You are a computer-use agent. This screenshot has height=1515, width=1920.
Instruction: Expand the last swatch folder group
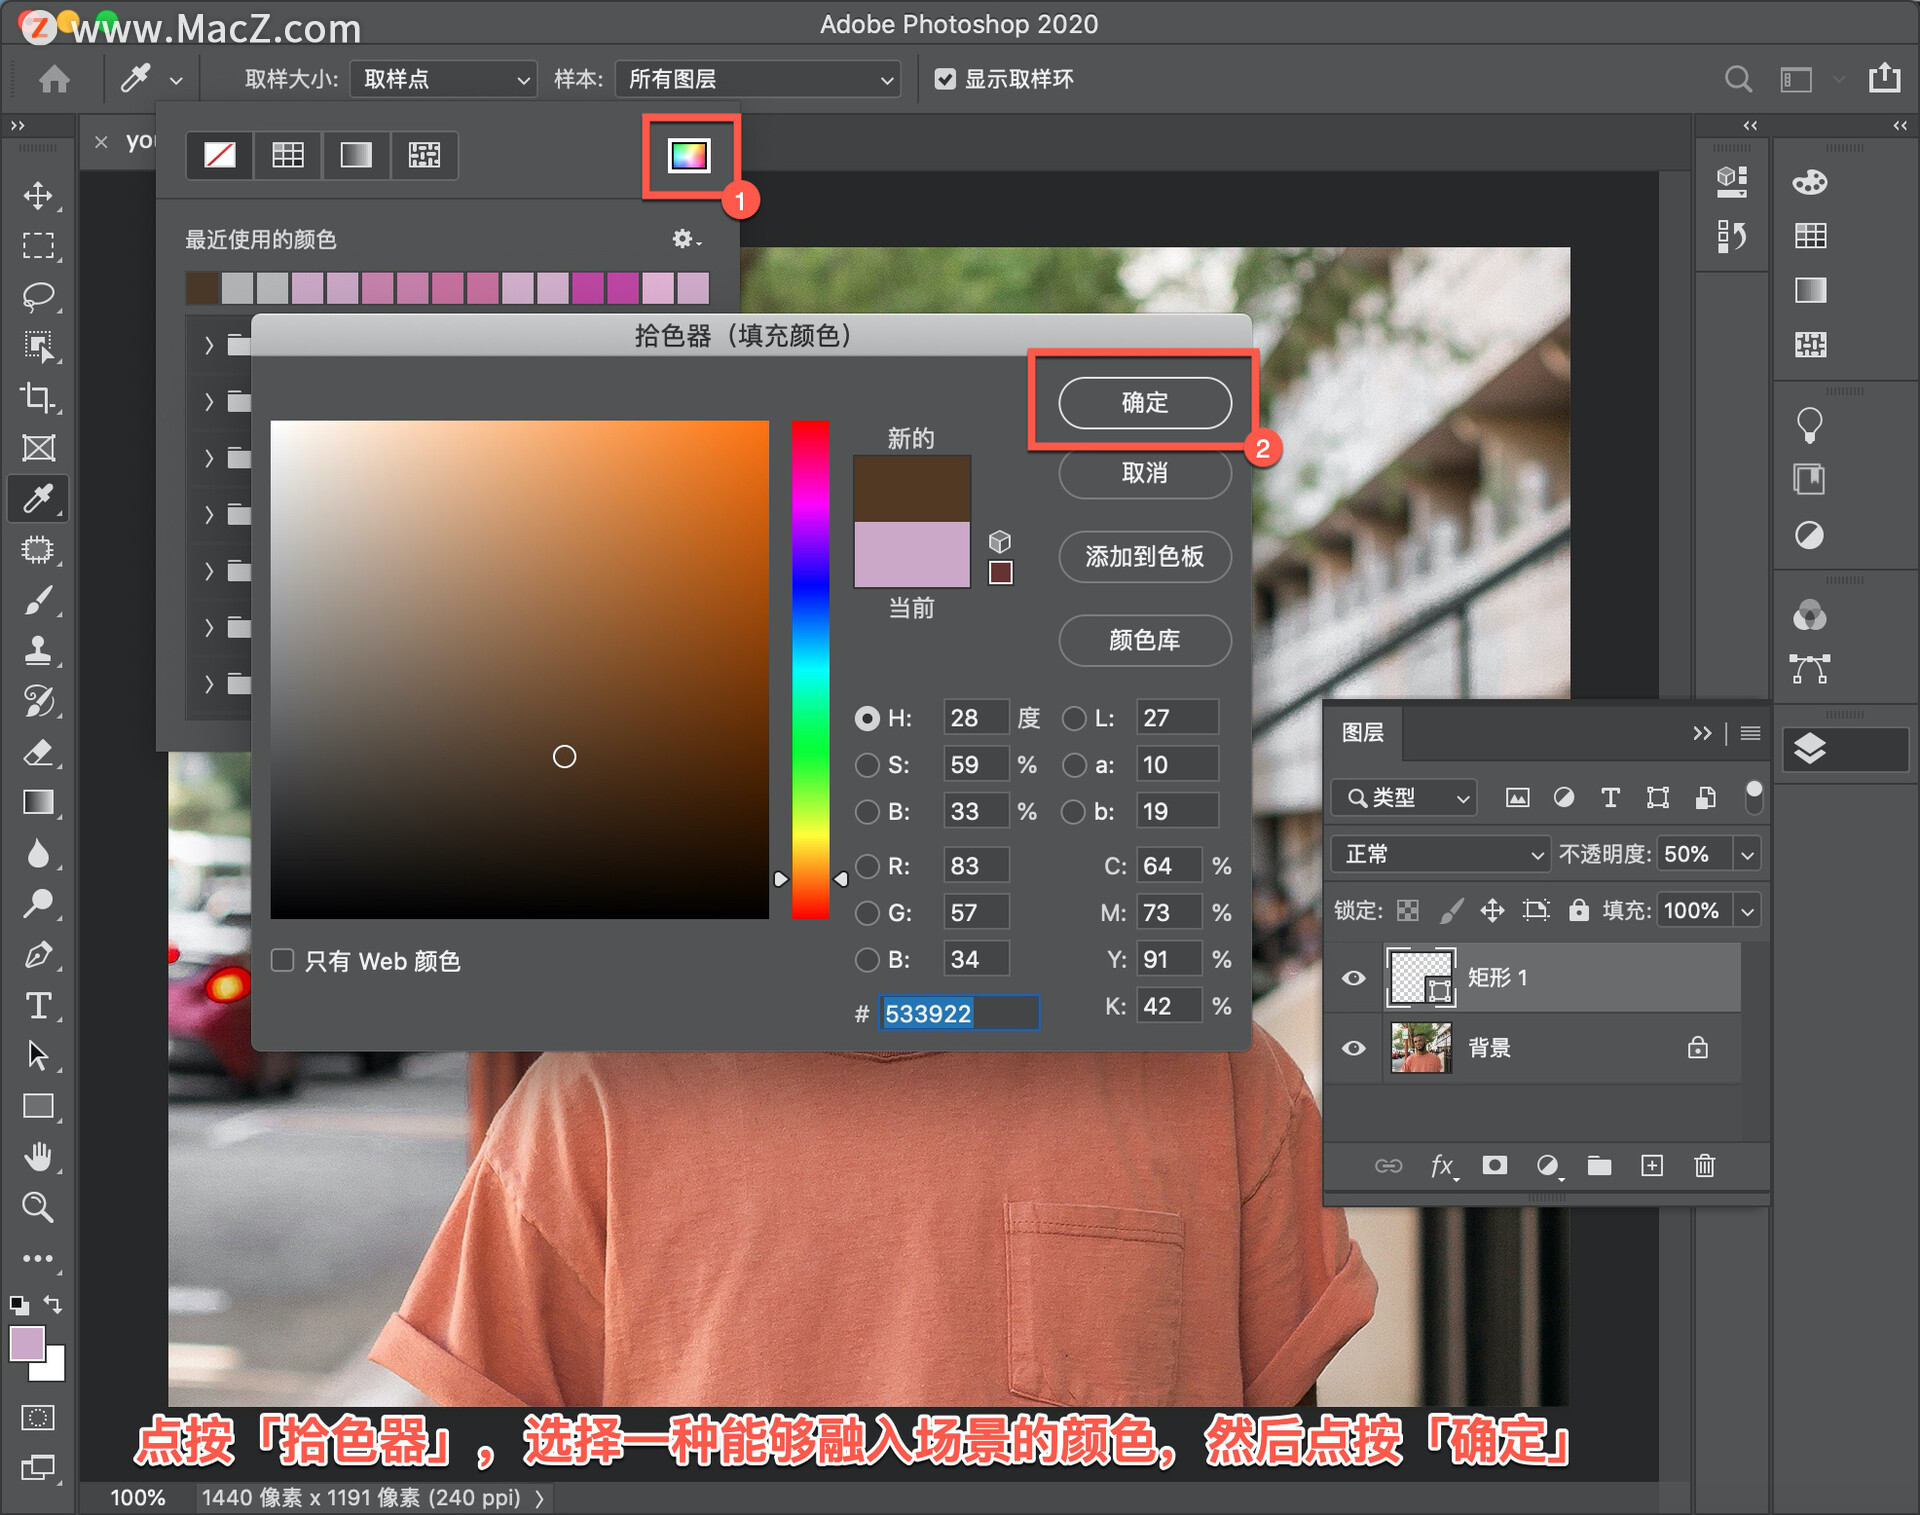[x=209, y=684]
